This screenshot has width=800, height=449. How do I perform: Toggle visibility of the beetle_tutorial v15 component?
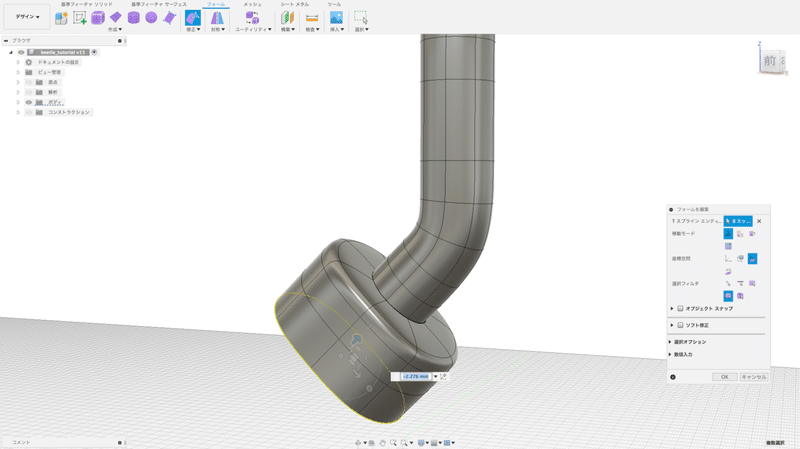click(x=21, y=52)
